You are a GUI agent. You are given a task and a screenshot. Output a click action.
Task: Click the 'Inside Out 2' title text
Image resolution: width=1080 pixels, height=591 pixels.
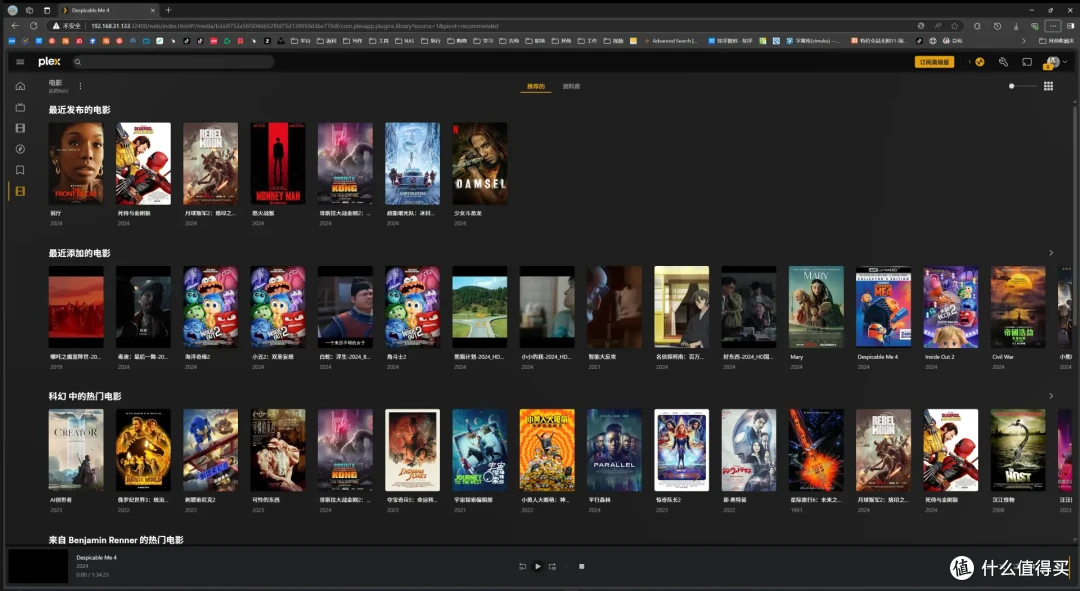click(x=939, y=357)
